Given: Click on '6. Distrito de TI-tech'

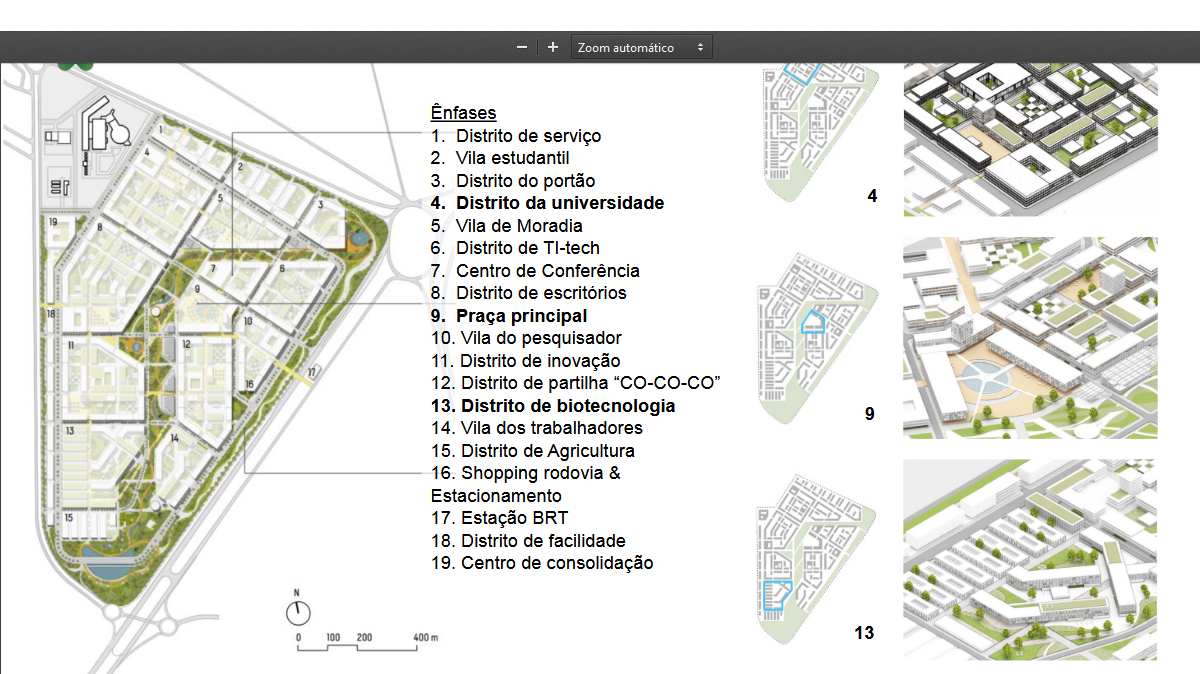Looking at the screenshot, I should tap(515, 248).
